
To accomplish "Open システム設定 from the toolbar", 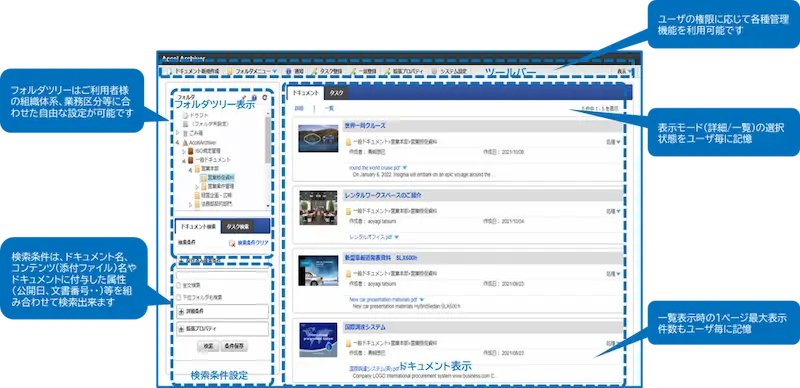I will click(435, 71).
